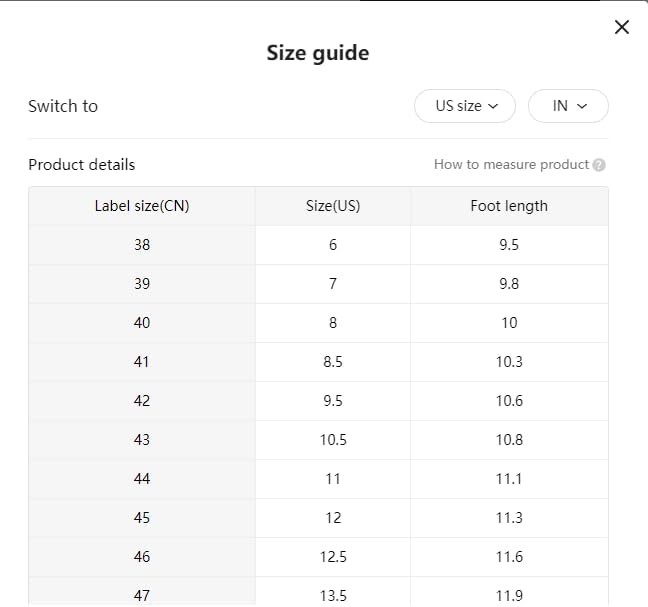Click foot length 10.6 cell
This screenshot has height=607, width=648.
[x=509, y=401]
